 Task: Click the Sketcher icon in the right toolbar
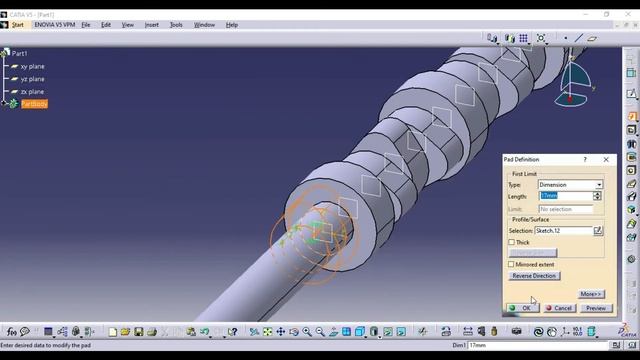tap(631, 93)
